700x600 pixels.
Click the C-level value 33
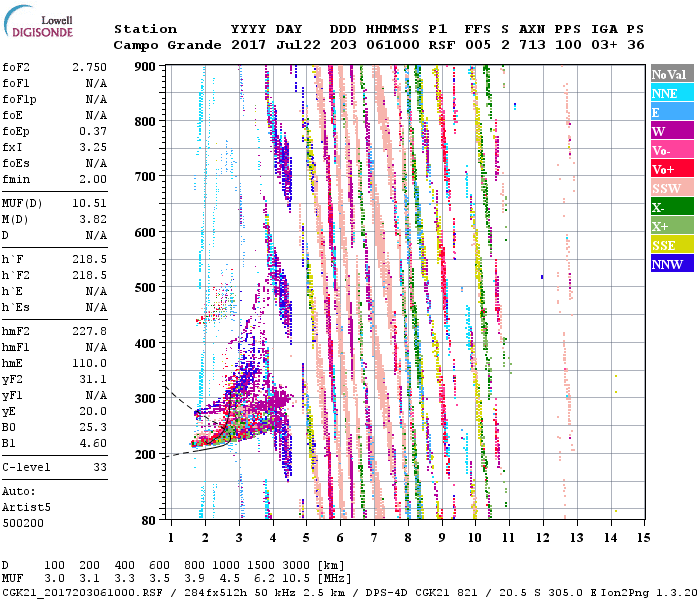tap(100, 467)
